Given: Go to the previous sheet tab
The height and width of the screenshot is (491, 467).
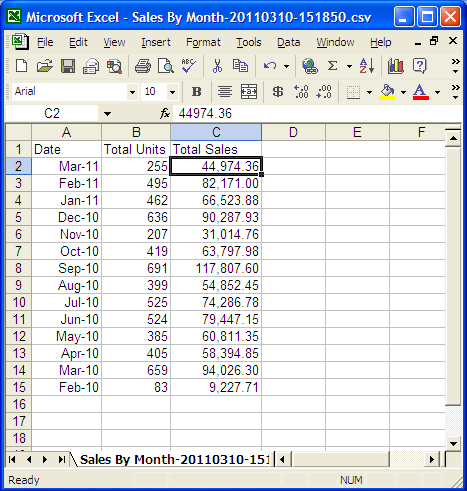Looking at the screenshot, I should [x=29, y=460].
